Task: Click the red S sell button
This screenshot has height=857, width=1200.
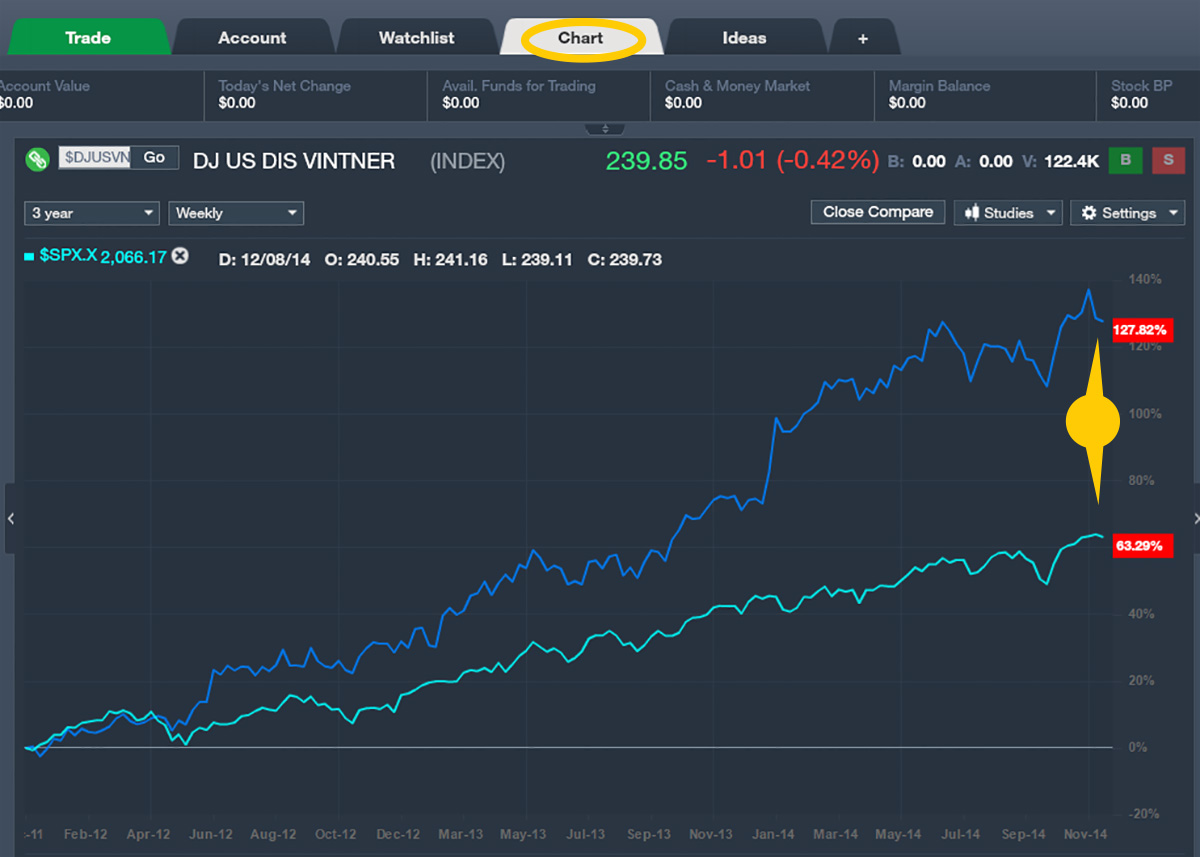Action: pos(1167,160)
